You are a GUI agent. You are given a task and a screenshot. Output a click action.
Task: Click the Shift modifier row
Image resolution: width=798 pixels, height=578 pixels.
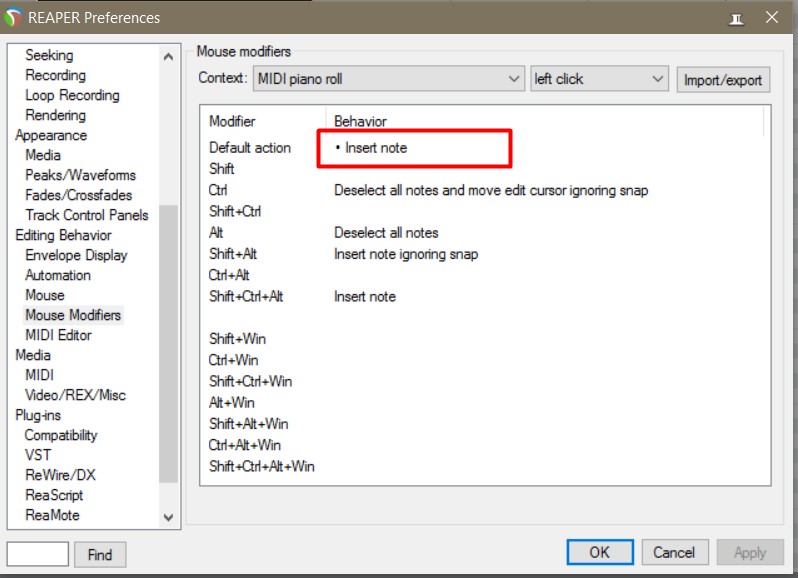(x=221, y=169)
